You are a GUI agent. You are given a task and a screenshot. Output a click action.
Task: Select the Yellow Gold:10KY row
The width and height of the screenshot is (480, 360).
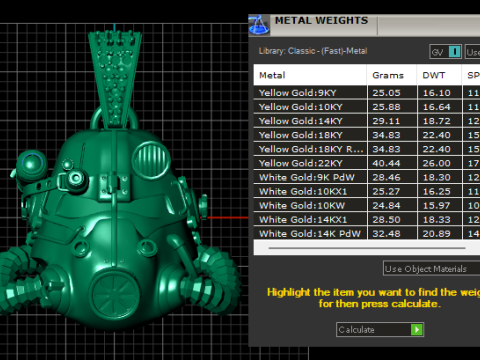click(x=367, y=107)
